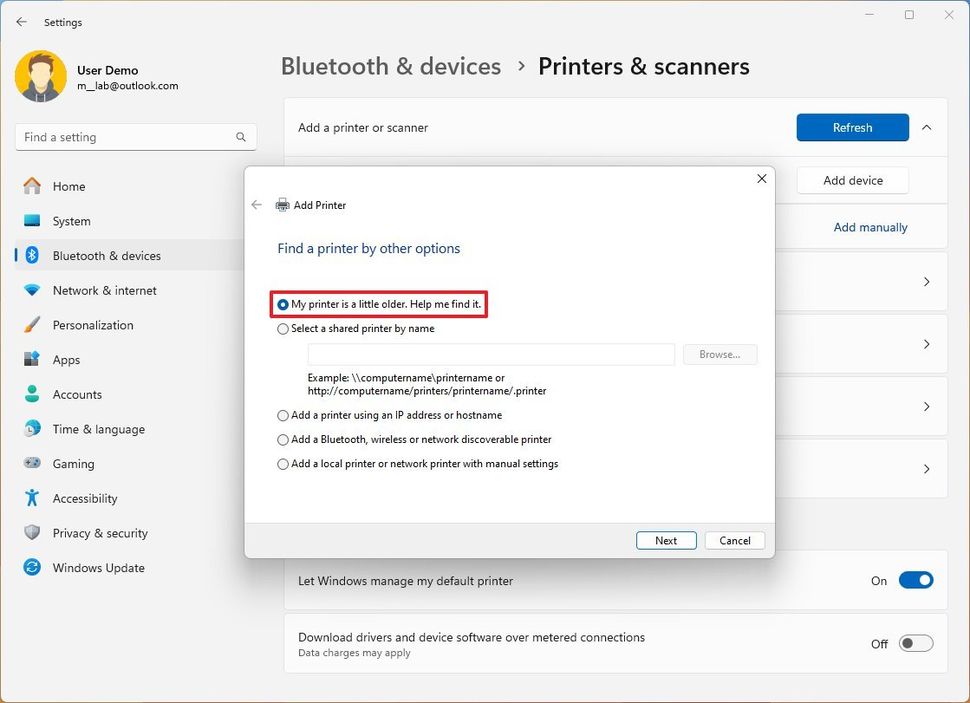
Task: Disable 'Let Windows manage my default printer'
Action: (x=916, y=580)
